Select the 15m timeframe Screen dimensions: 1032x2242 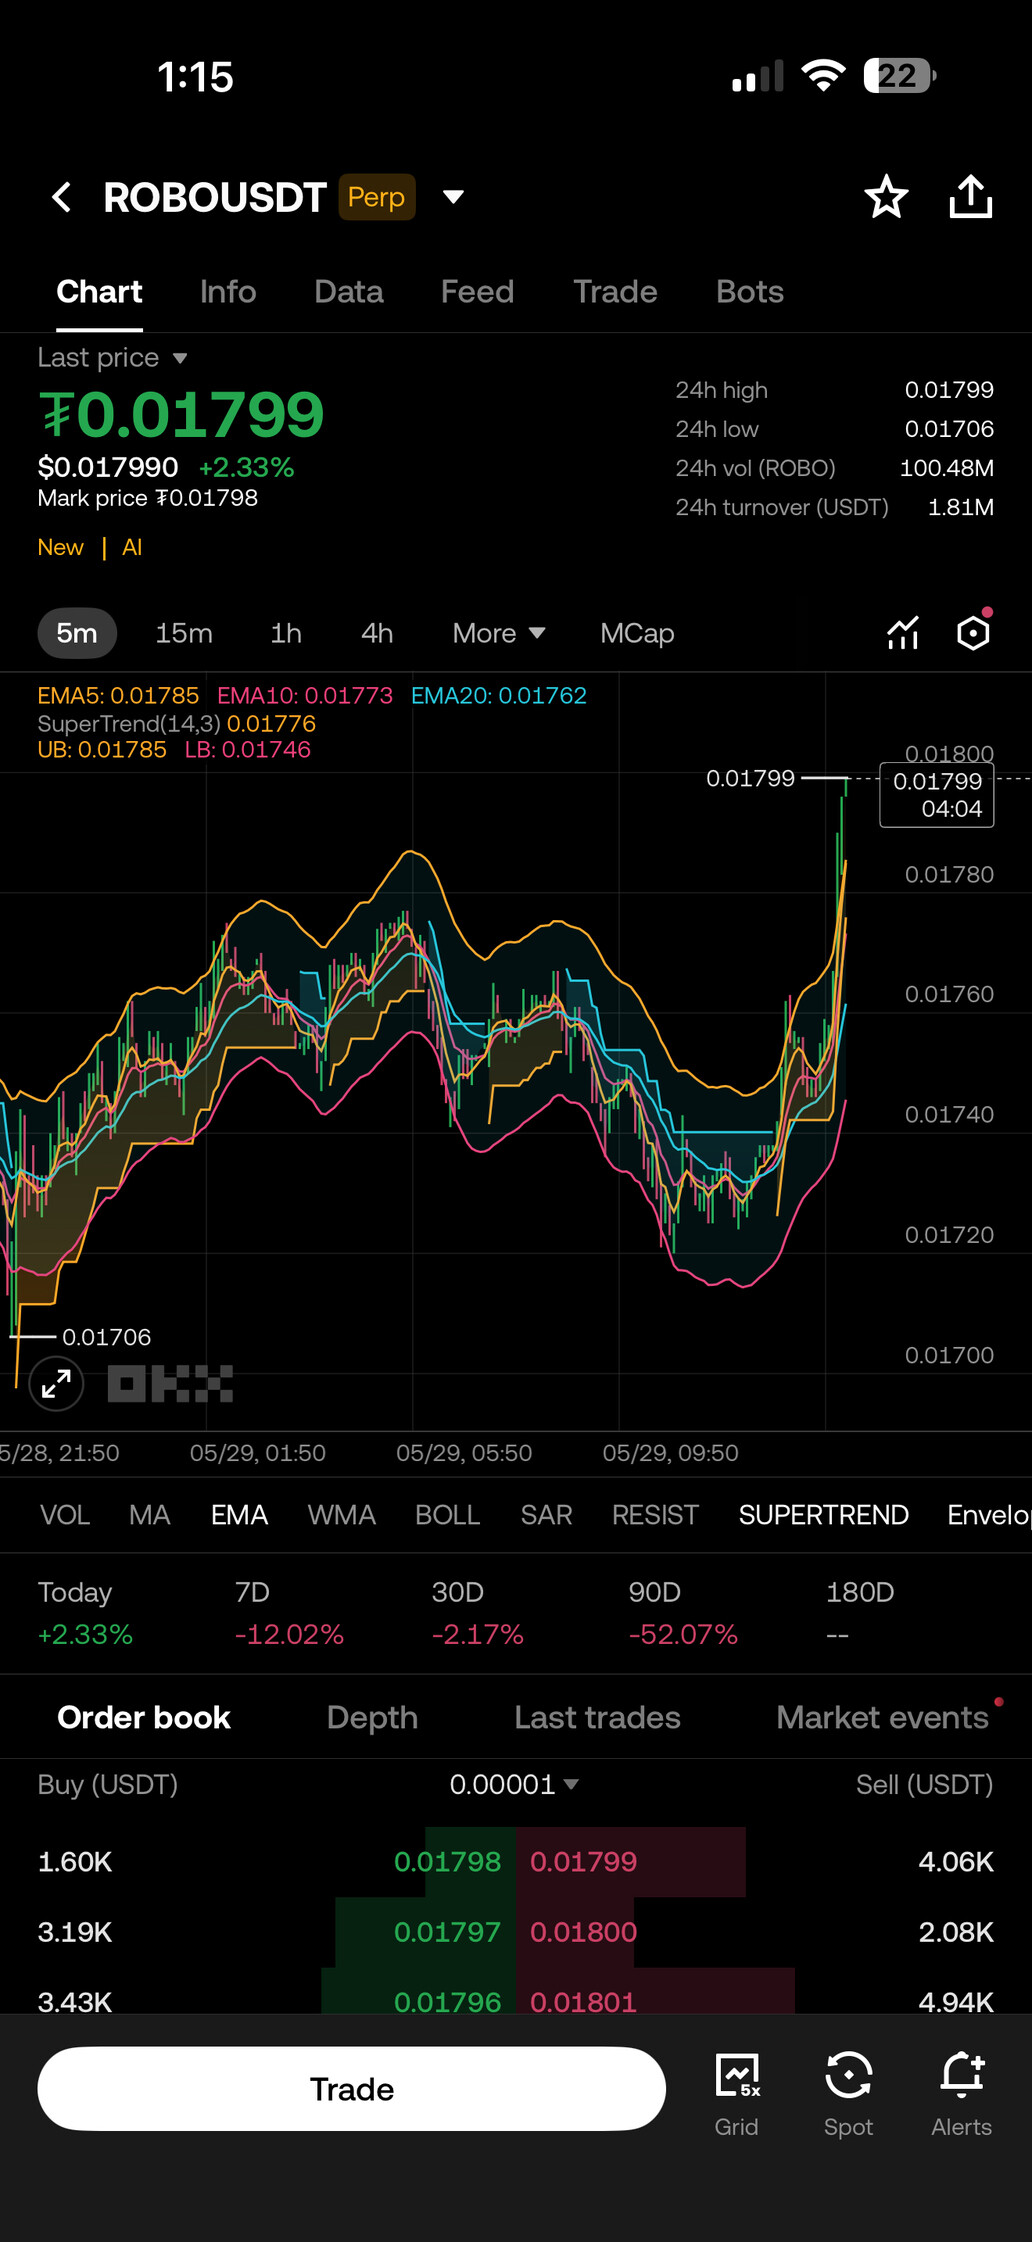(x=184, y=633)
